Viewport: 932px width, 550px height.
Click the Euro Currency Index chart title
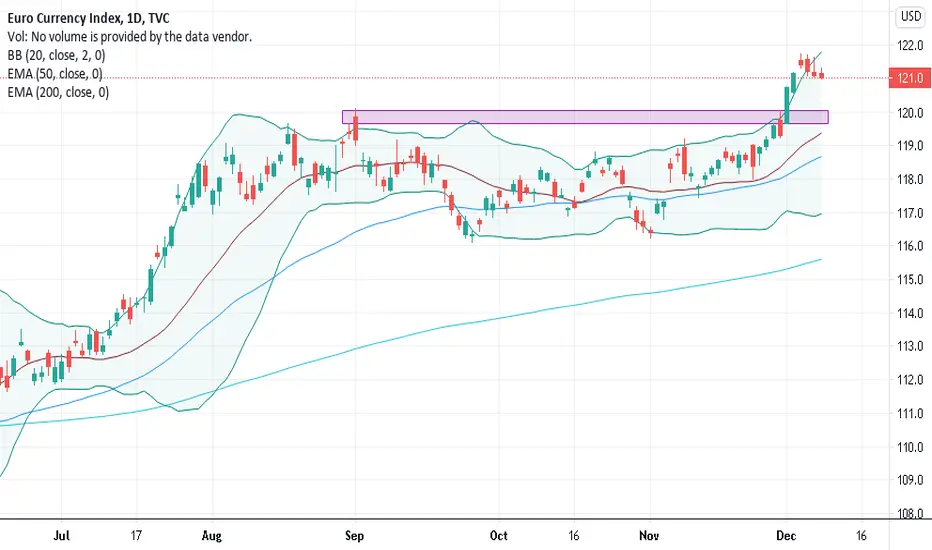pos(89,18)
